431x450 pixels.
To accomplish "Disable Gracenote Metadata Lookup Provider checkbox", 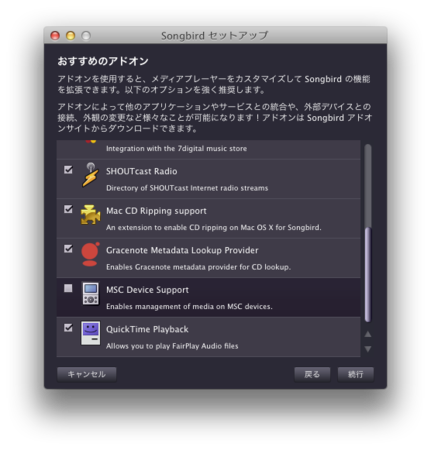I will tap(68, 249).
